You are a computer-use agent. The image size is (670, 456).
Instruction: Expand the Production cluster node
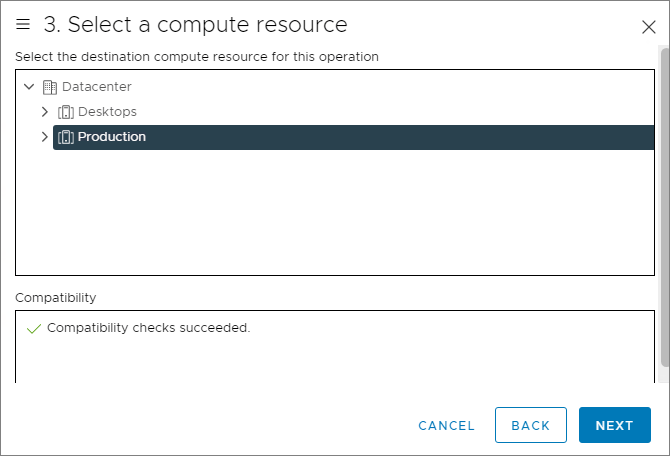pos(44,137)
